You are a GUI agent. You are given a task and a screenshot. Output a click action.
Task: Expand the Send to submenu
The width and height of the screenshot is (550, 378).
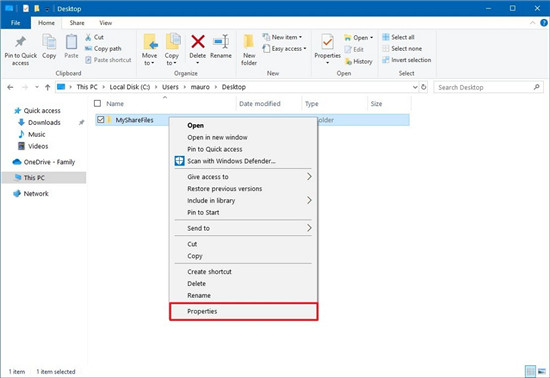243,228
